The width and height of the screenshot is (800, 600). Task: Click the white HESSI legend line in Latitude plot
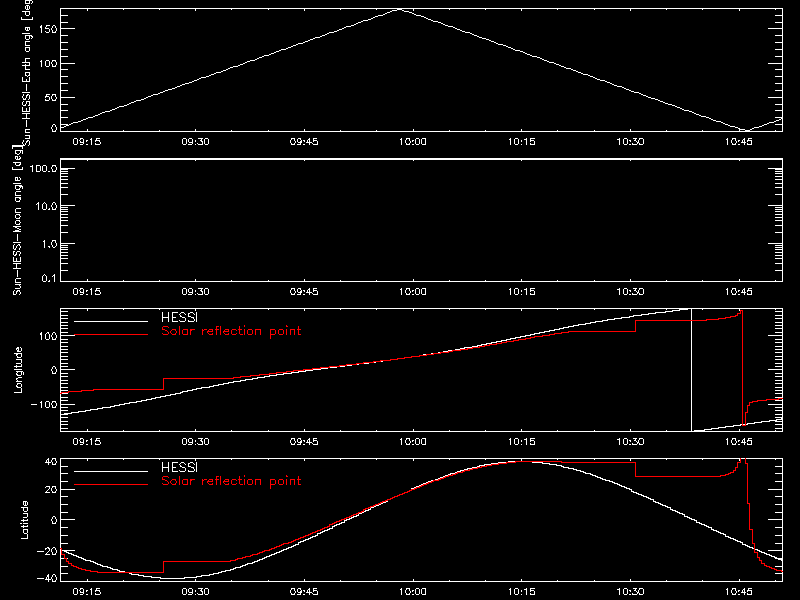click(111, 471)
